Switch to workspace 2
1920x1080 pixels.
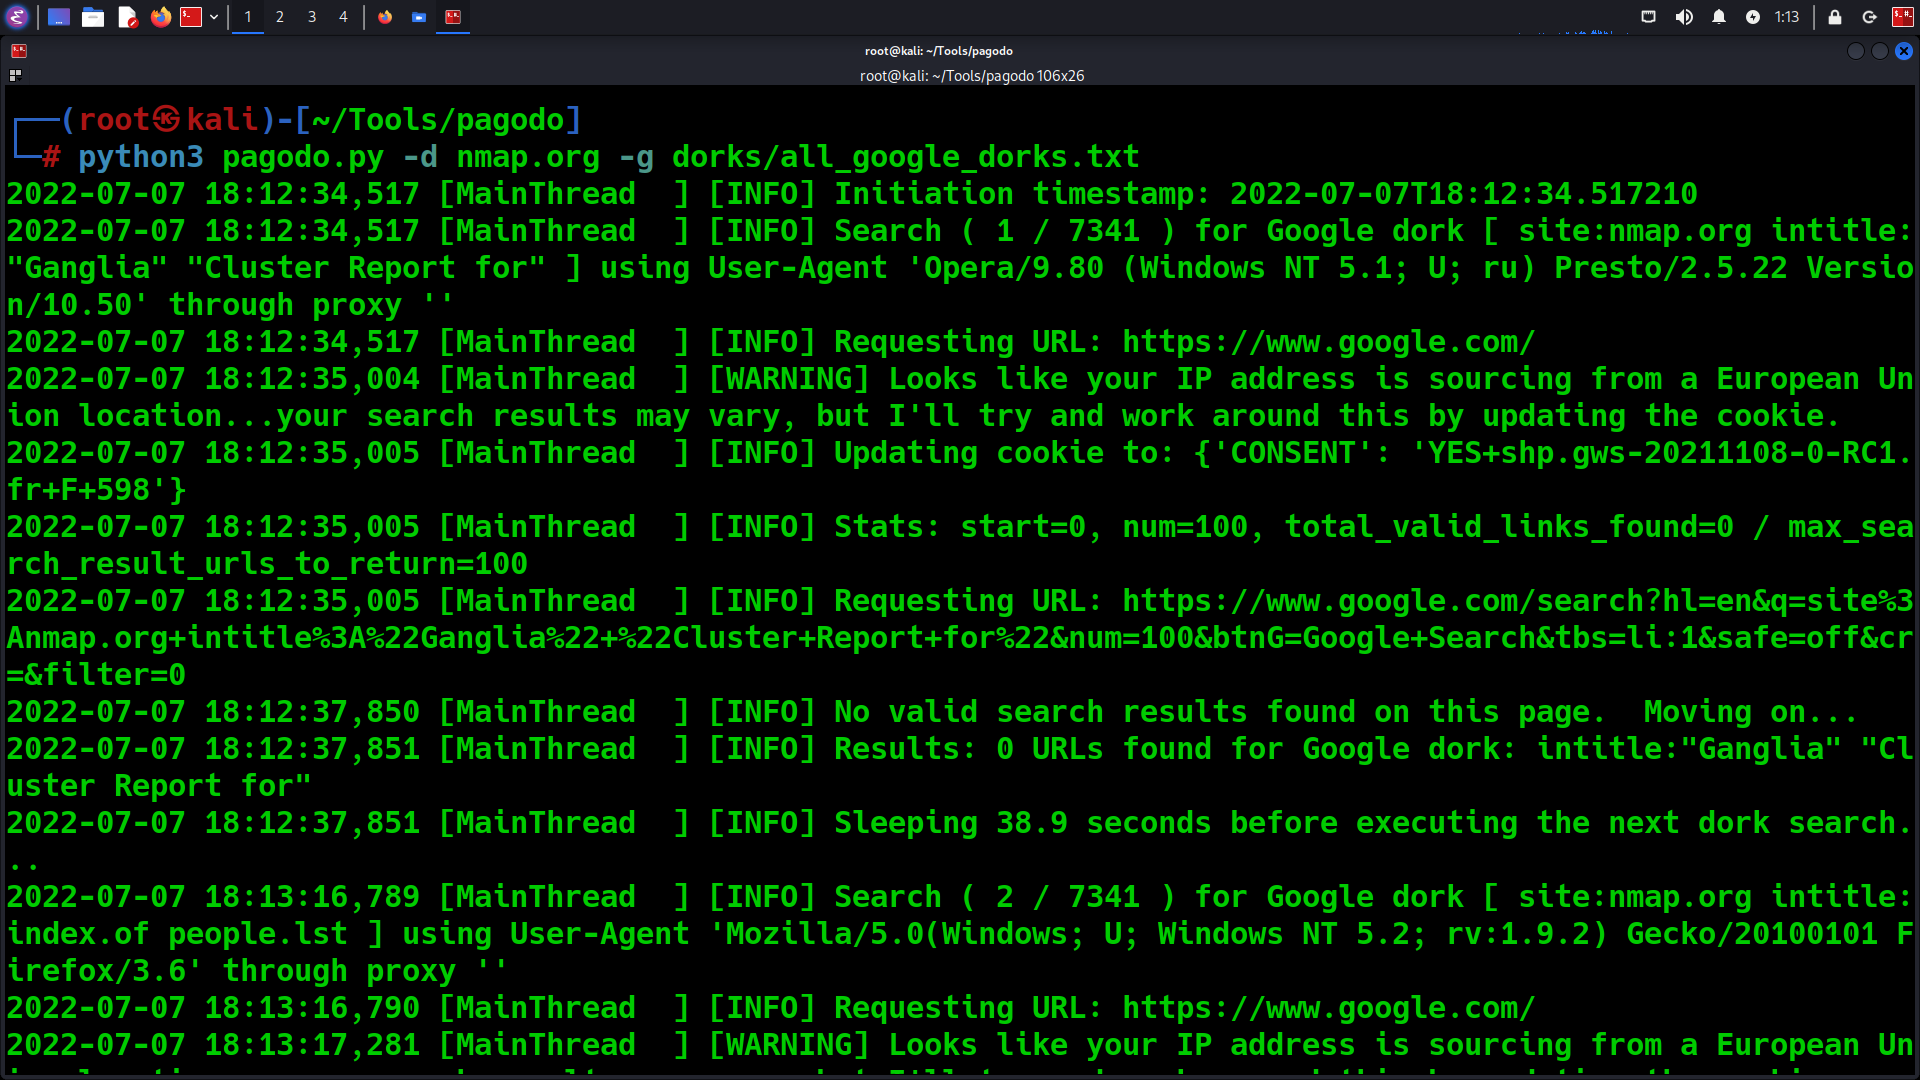[280, 17]
